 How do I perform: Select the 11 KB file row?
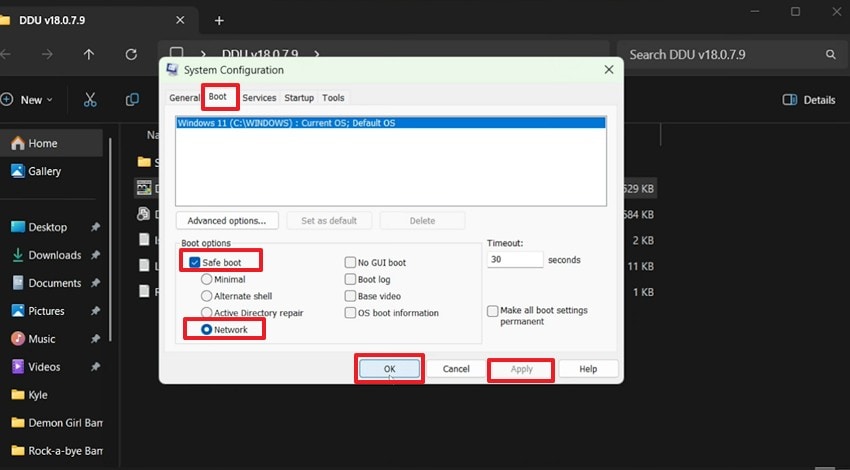(640, 266)
